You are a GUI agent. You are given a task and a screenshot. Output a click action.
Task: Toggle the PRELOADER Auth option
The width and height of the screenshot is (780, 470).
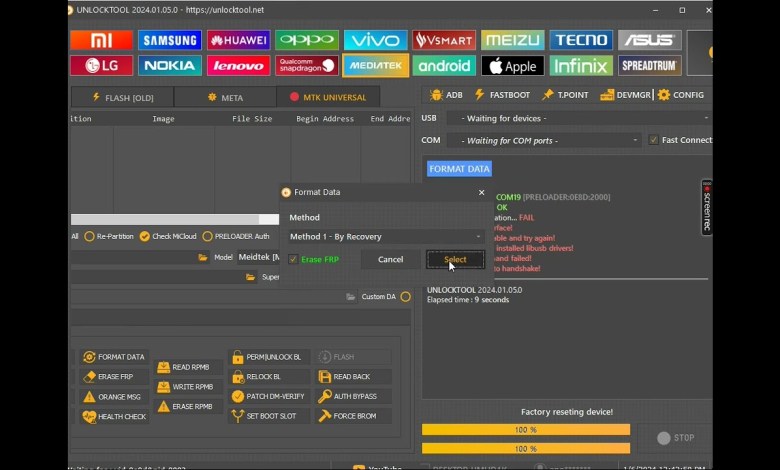click(207, 237)
